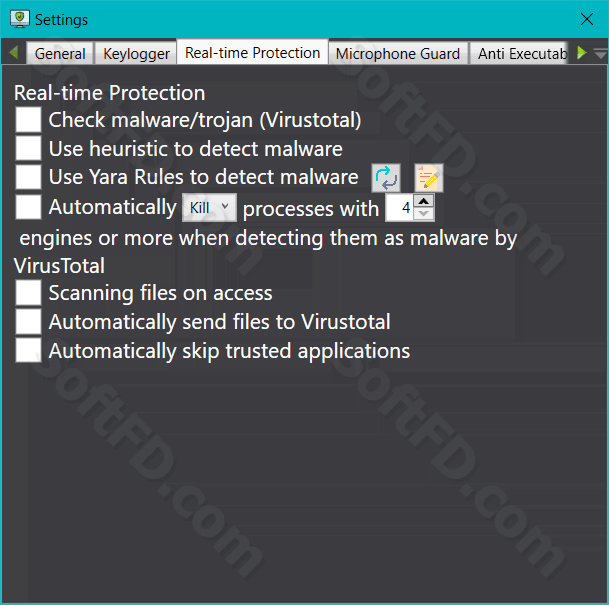The image size is (609, 605).
Task: Enable Scanning files on access
Action: click(x=28, y=292)
